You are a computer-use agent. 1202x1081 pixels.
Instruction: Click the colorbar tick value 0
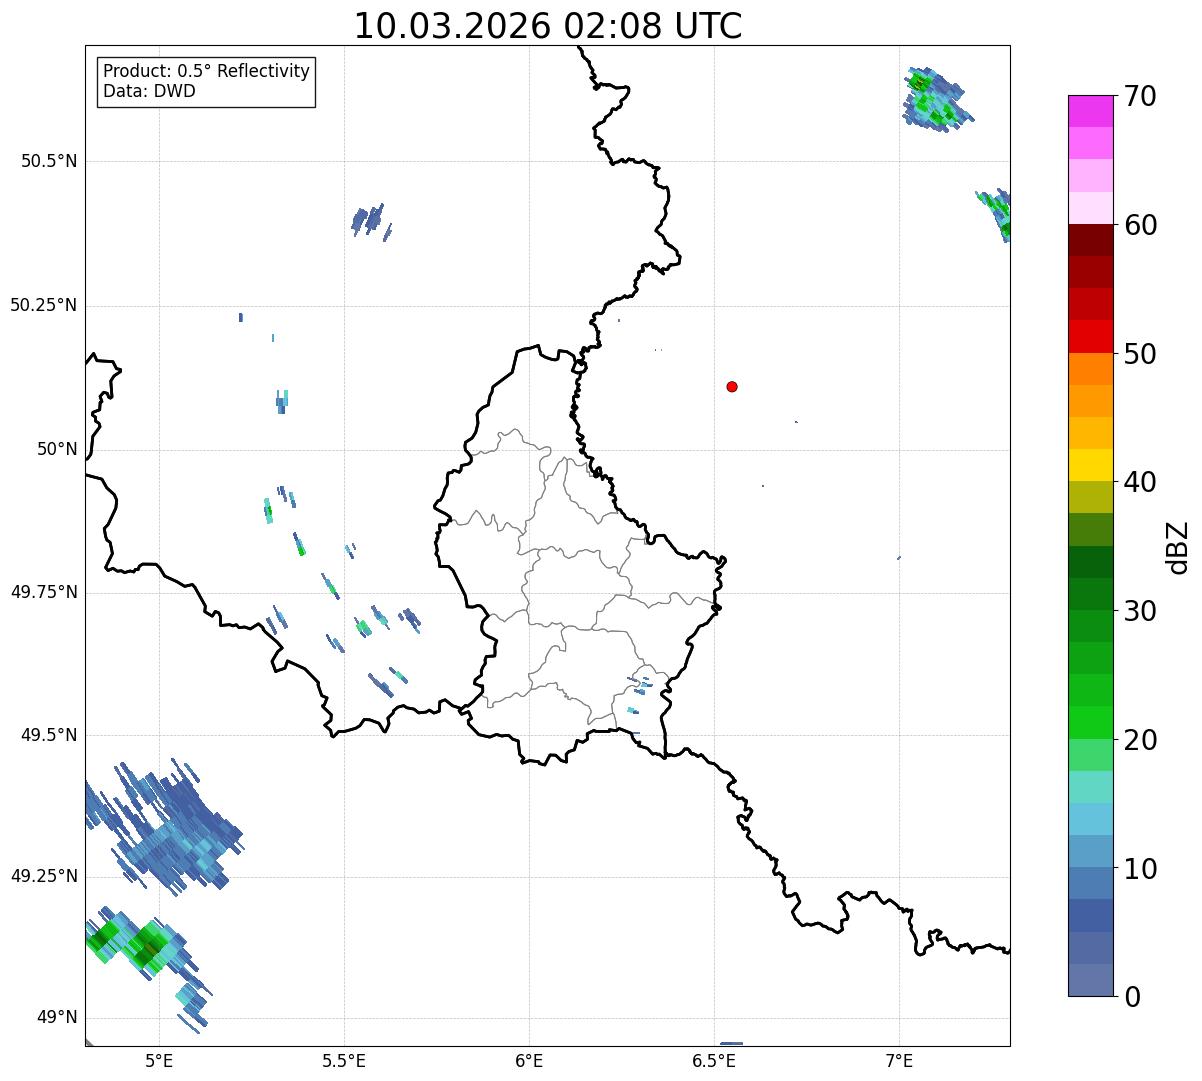(1132, 997)
